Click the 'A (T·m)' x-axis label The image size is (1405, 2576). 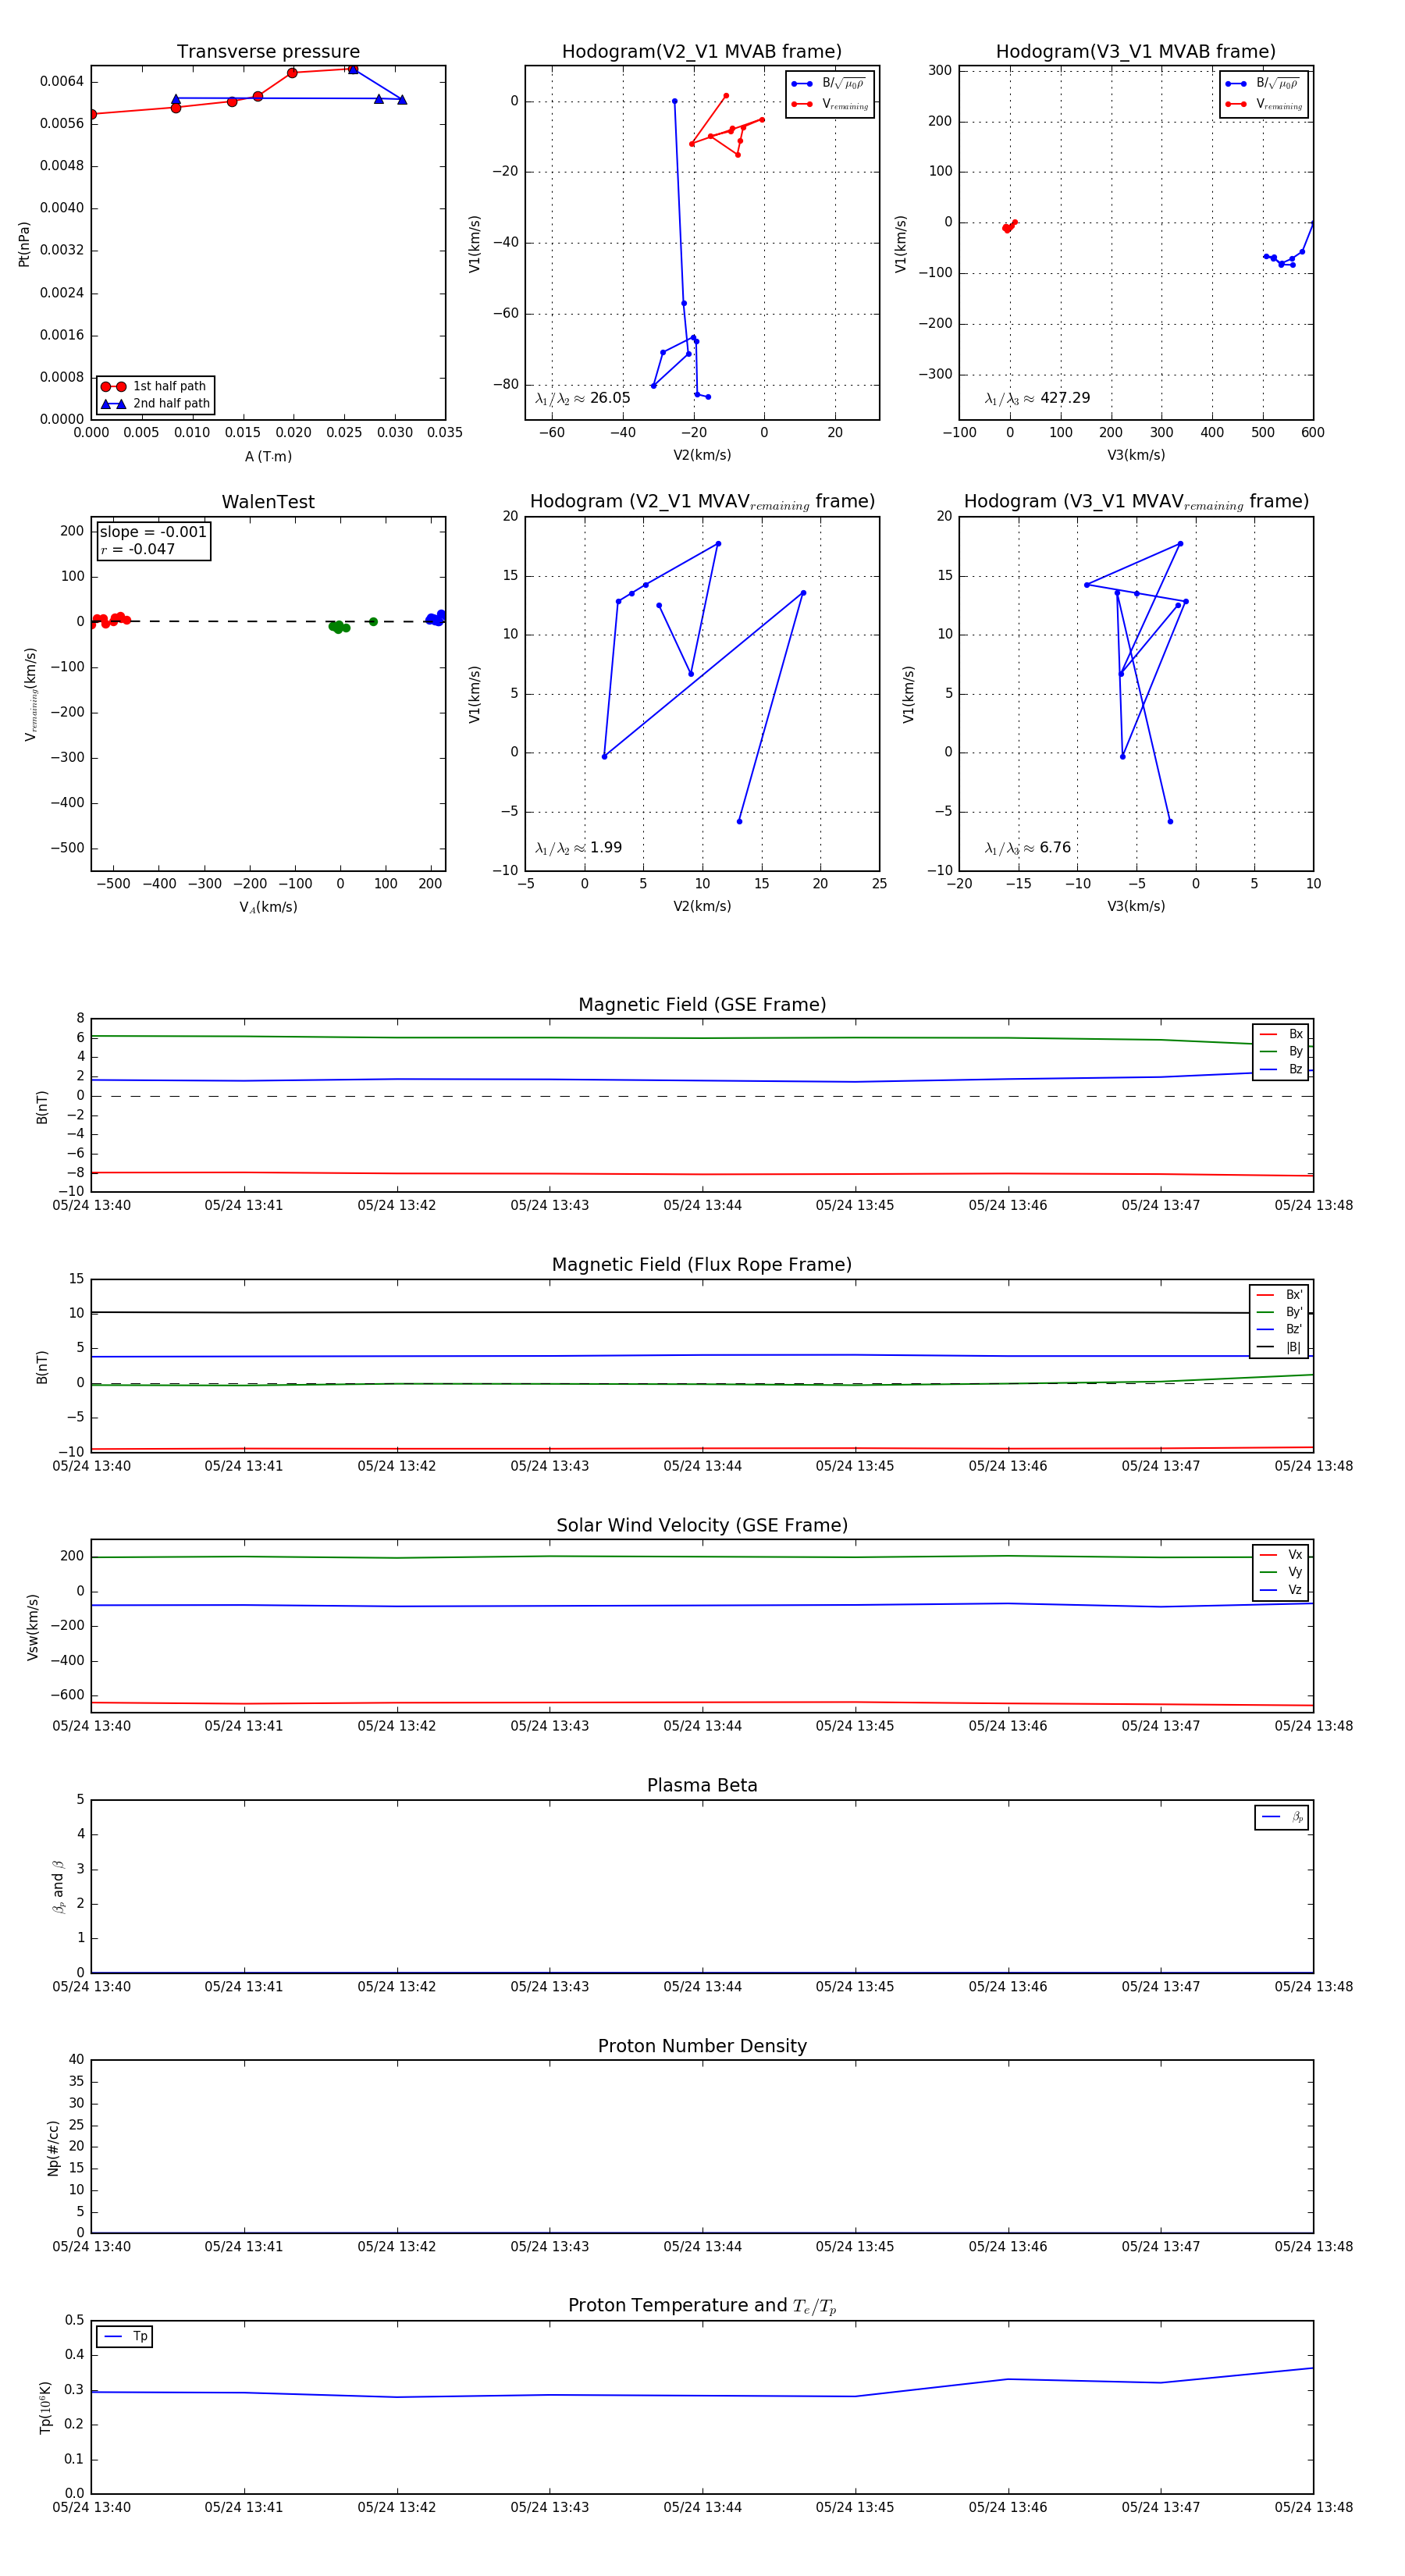pyautogui.click(x=268, y=457)
